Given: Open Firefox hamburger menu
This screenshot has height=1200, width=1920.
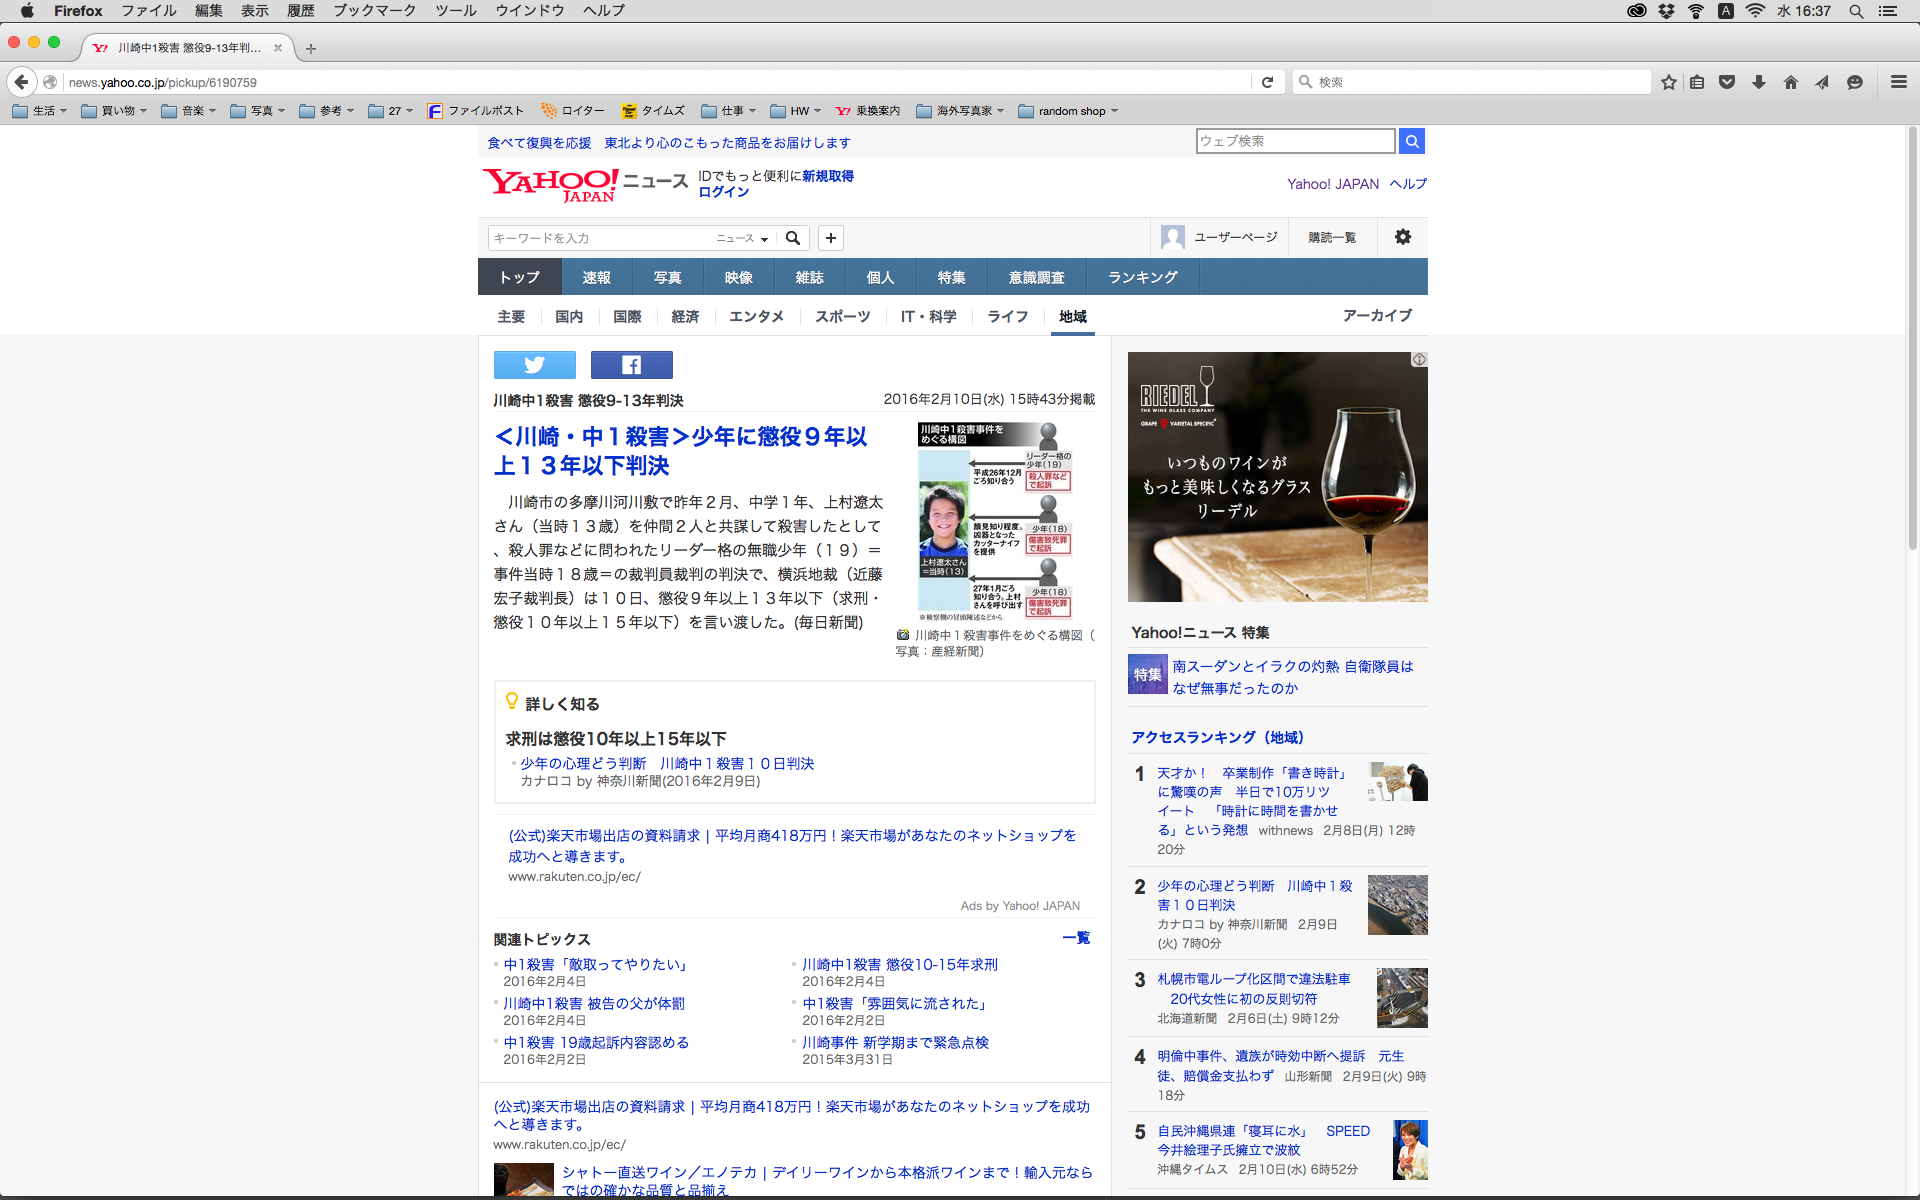Looking at the screenshot, I should (x=1898, y=82).
